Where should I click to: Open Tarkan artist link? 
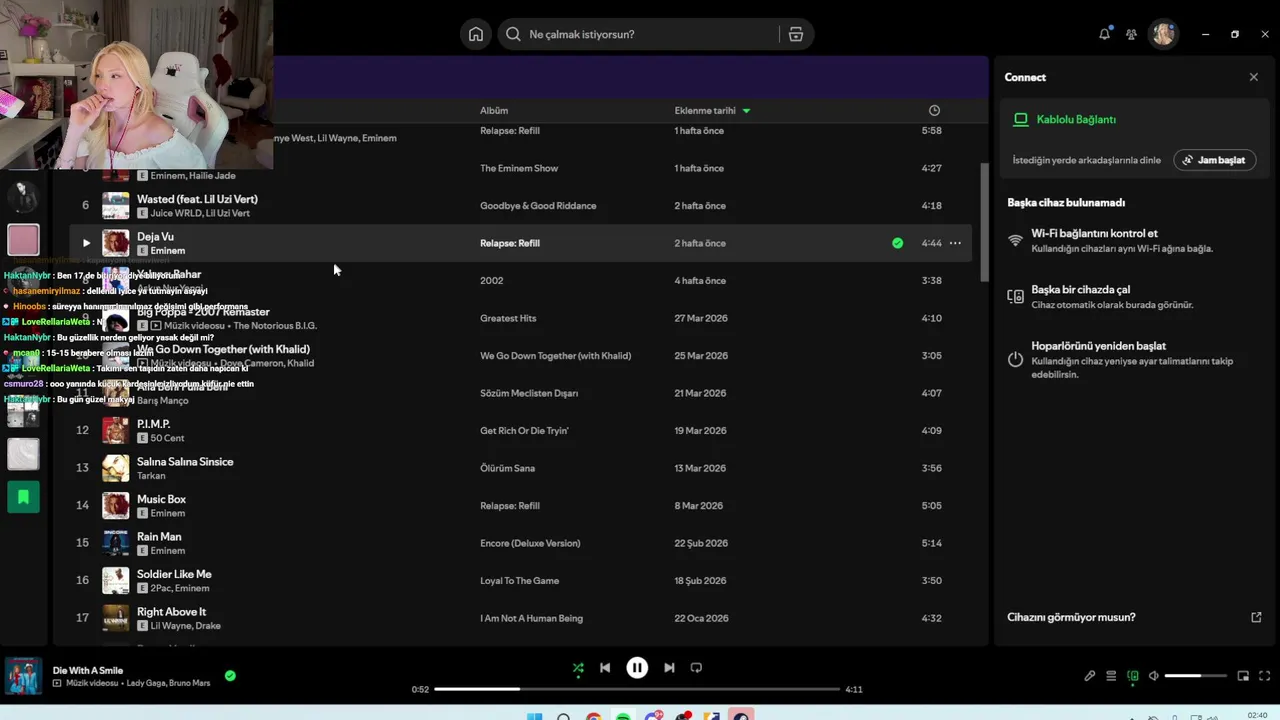click(x=151, y=476)
